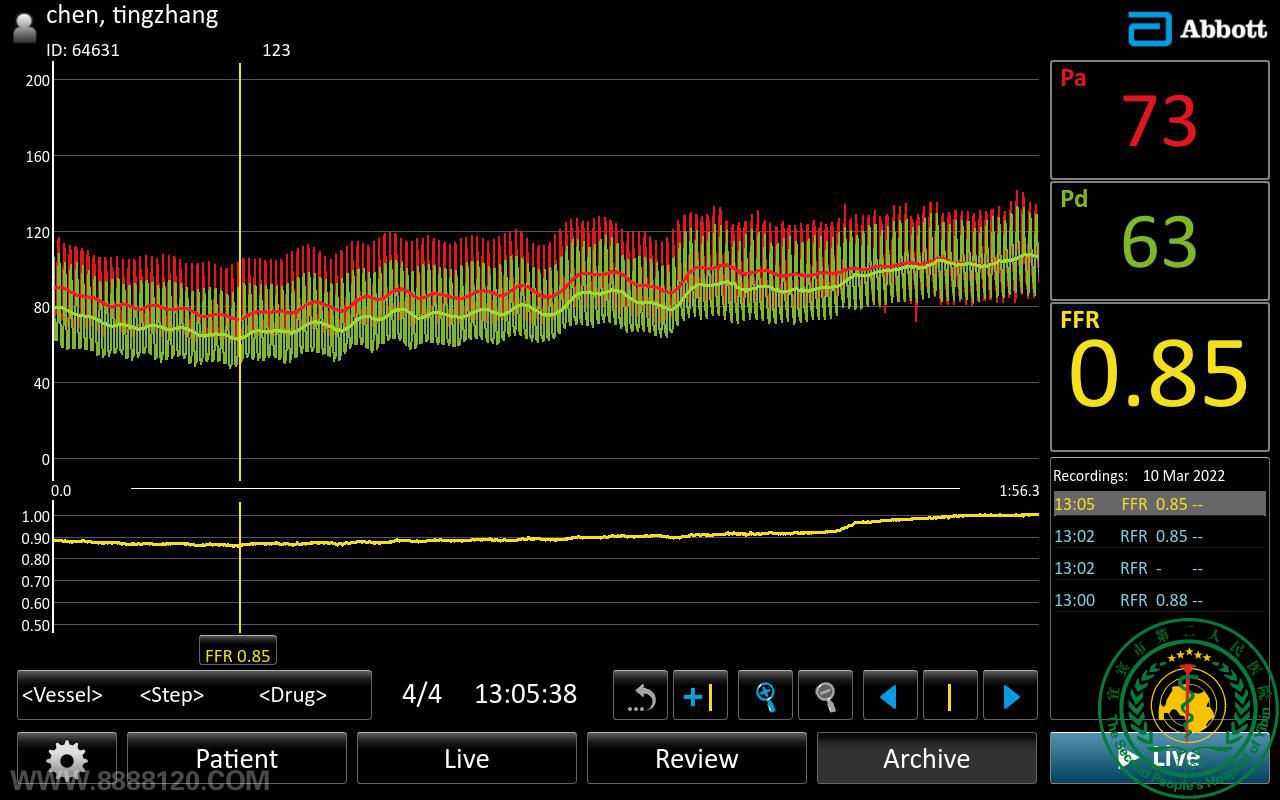Move cursor left with blue arrow

(x=890, y=695)
